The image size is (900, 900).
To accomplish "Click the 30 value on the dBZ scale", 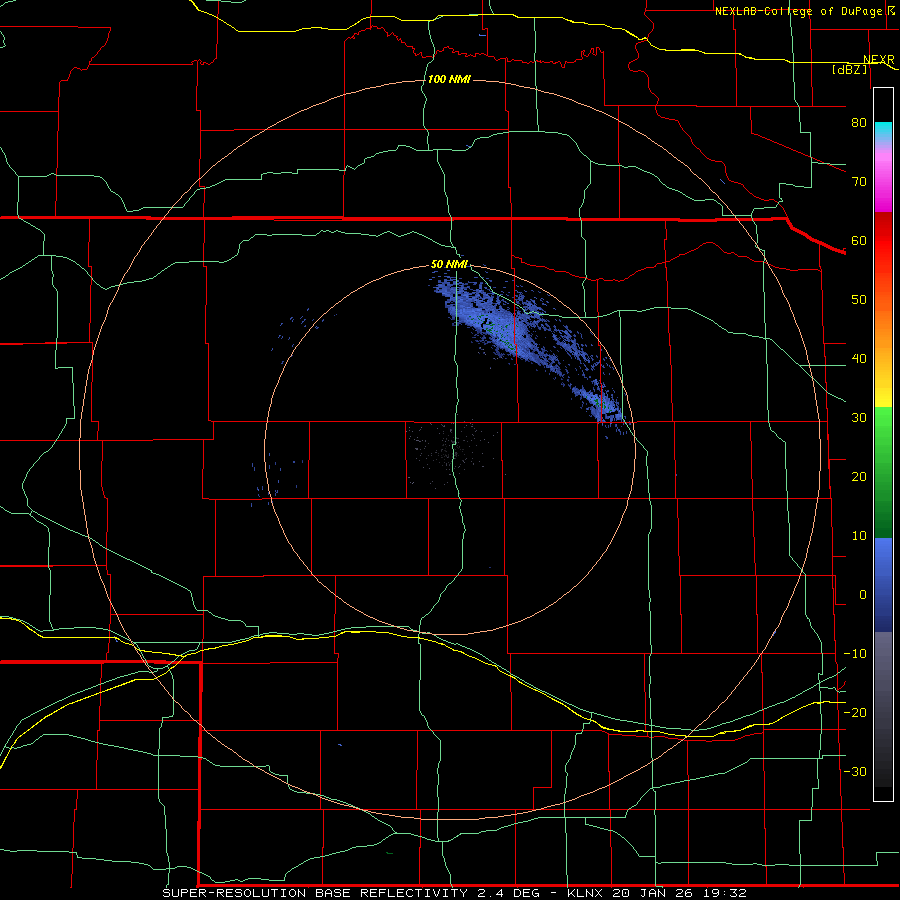I will tap(859, 417).
